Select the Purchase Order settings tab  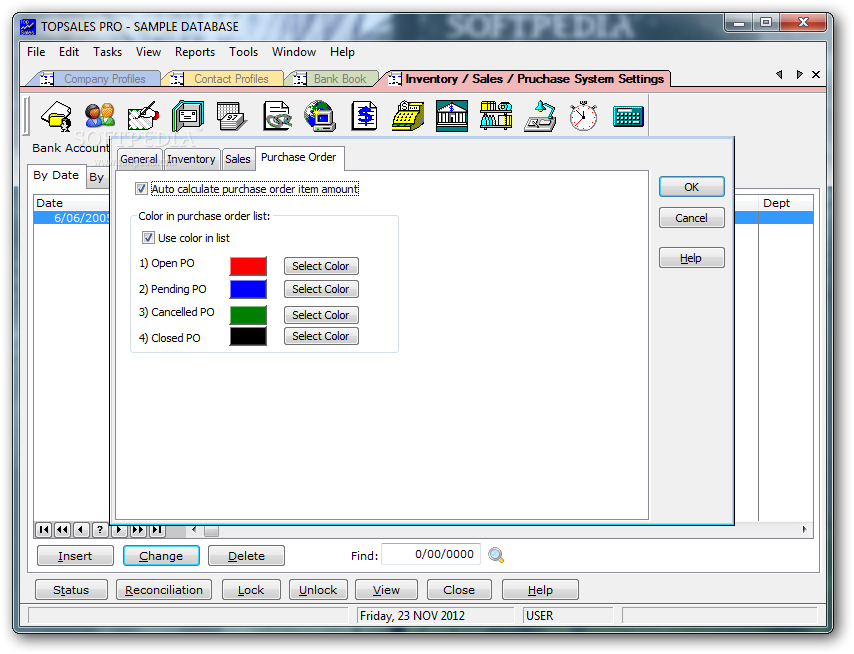tap(298, 157)
